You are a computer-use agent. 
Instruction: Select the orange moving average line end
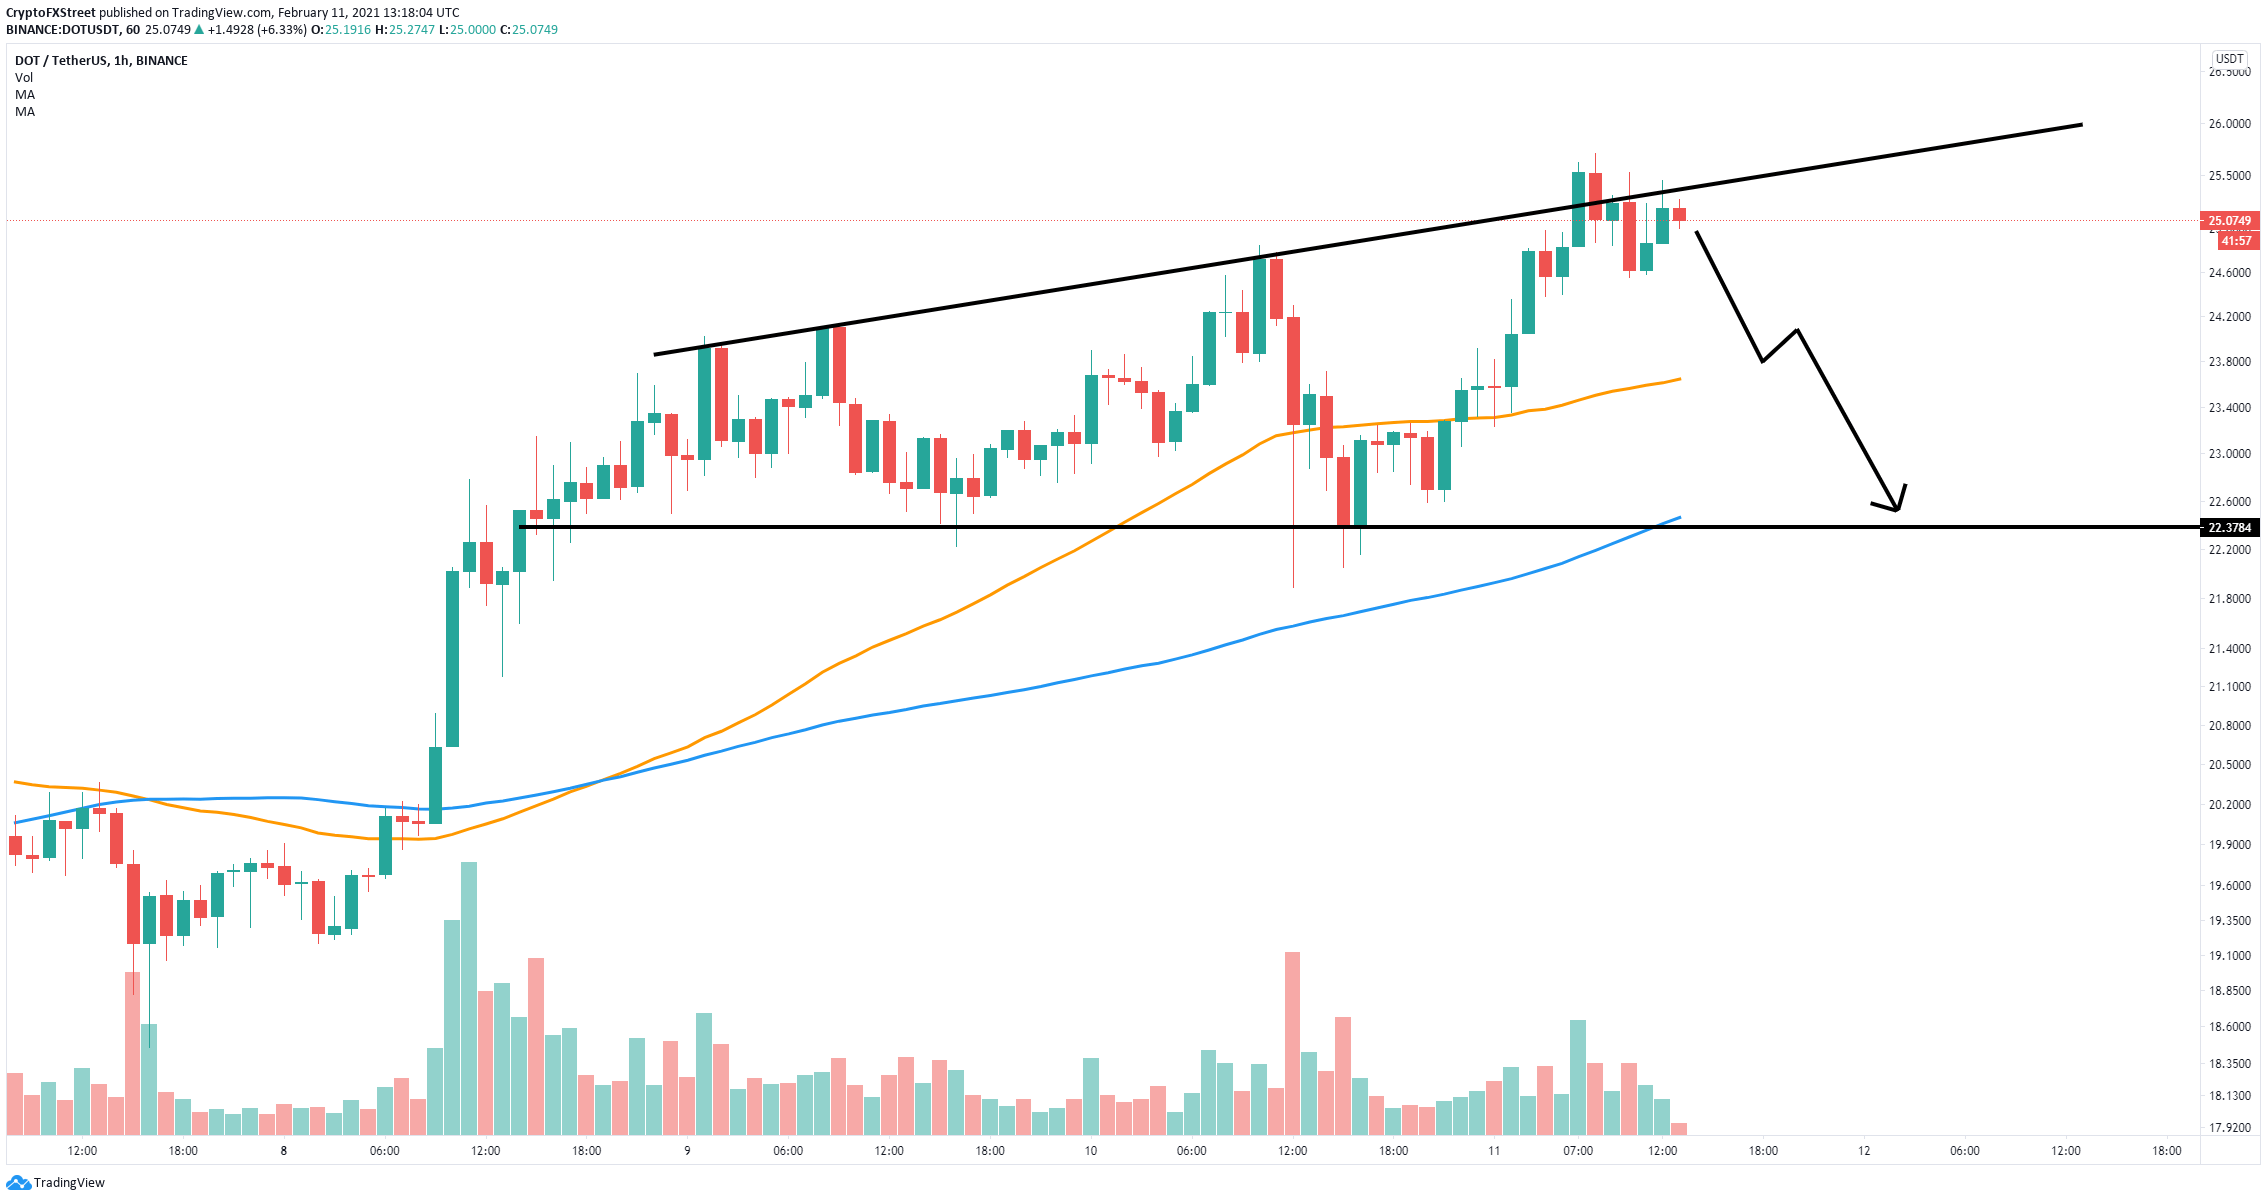1676,380
